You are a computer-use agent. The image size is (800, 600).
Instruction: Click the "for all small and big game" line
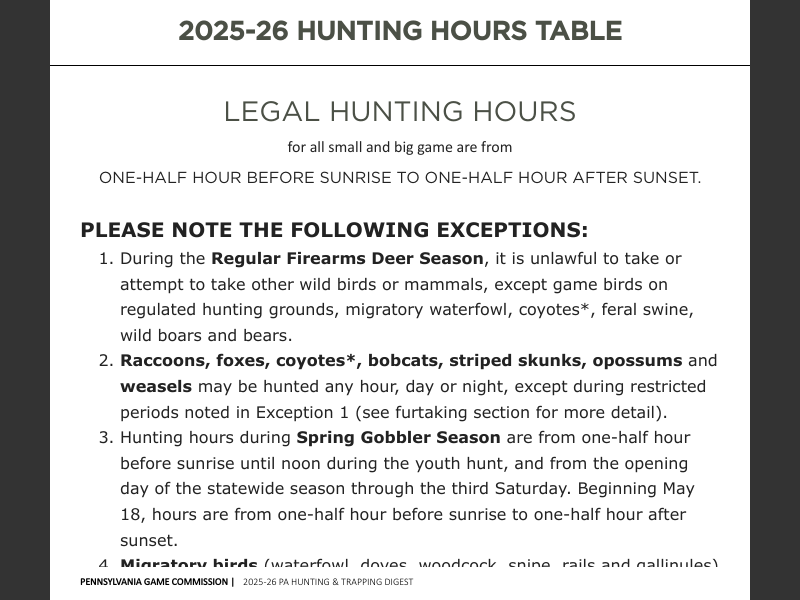pos(400,147)
